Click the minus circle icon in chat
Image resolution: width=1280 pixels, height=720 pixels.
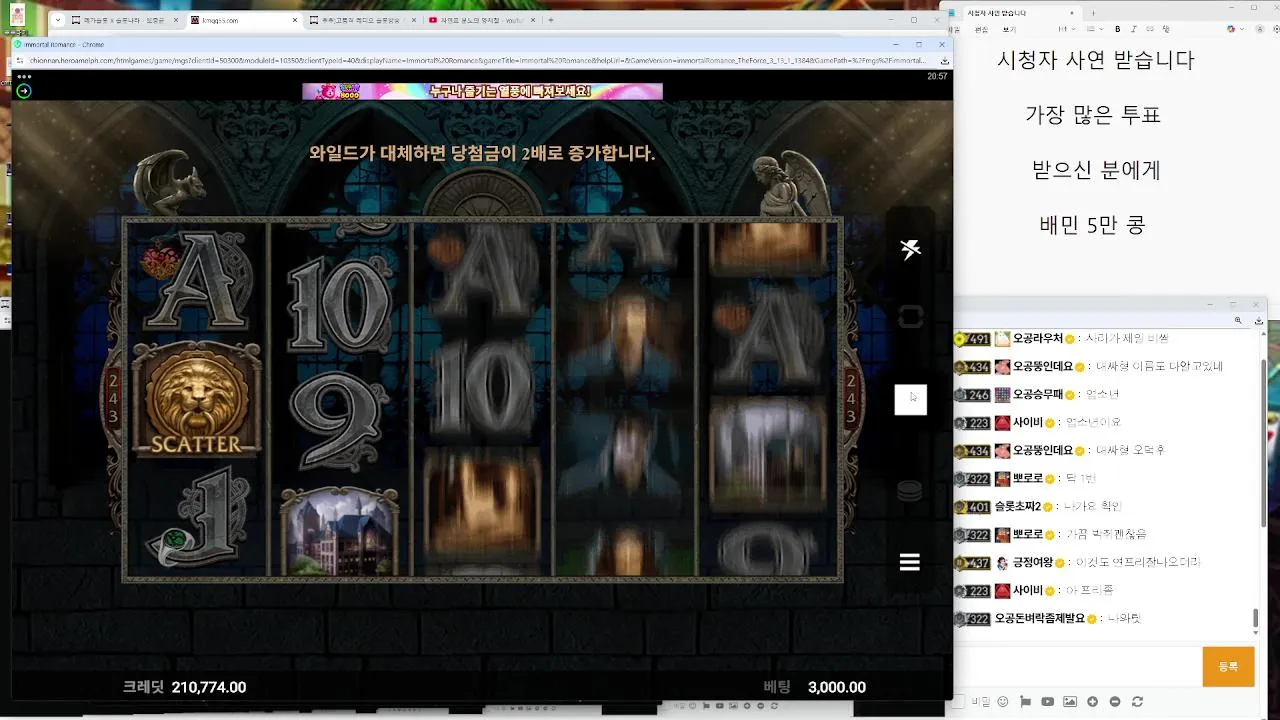1115,702
